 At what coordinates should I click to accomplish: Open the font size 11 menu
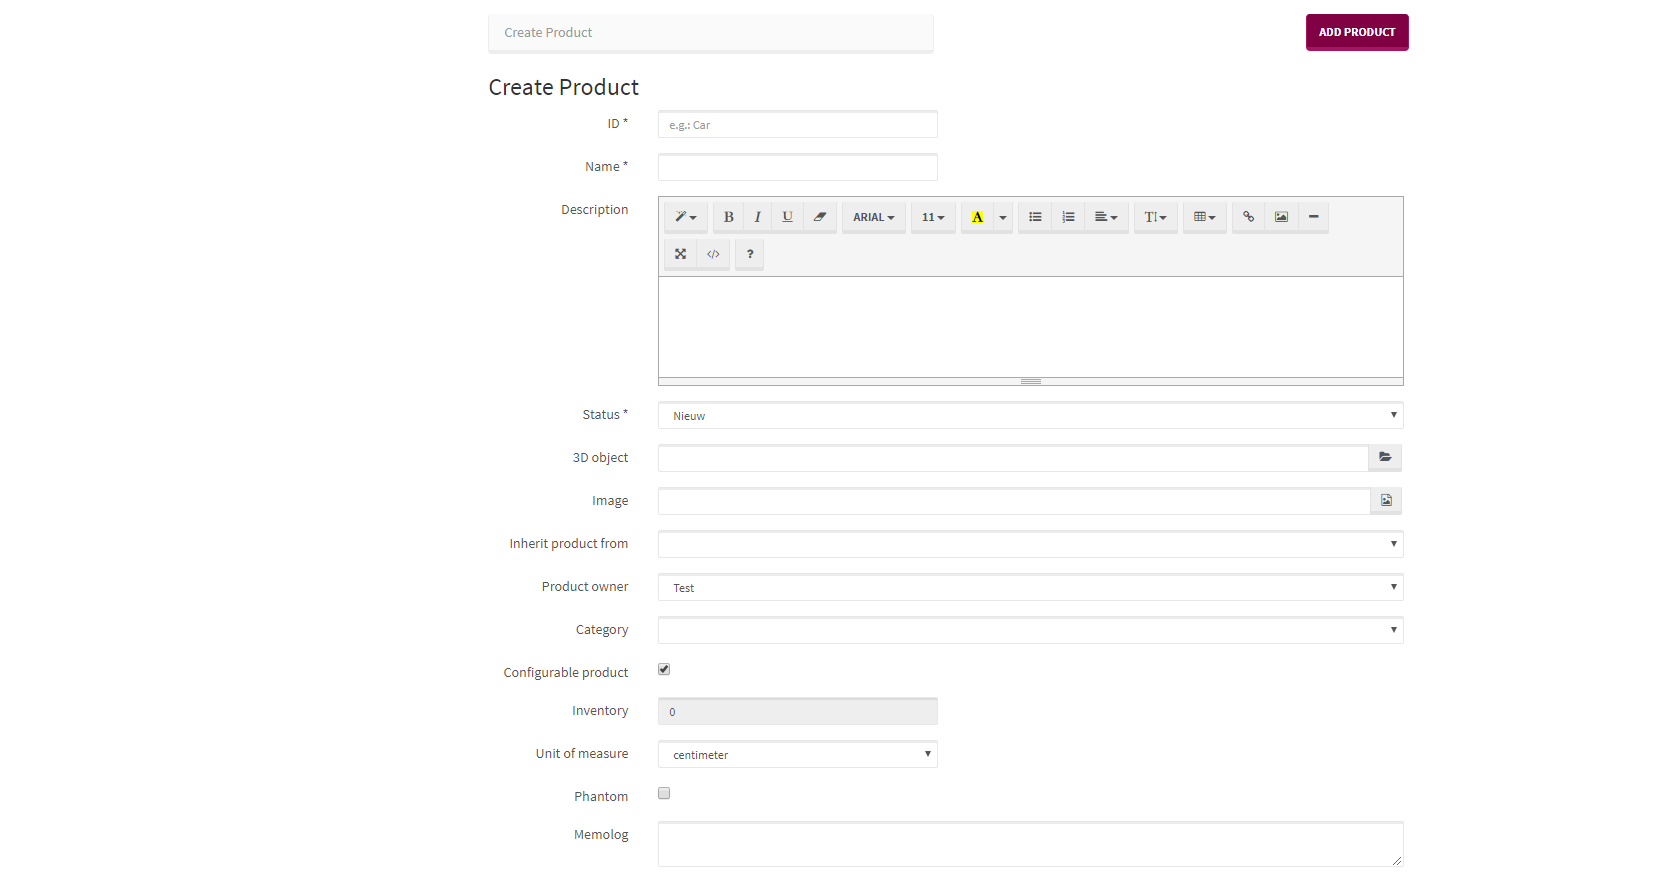pyautogui.click(x=932, y=217)
